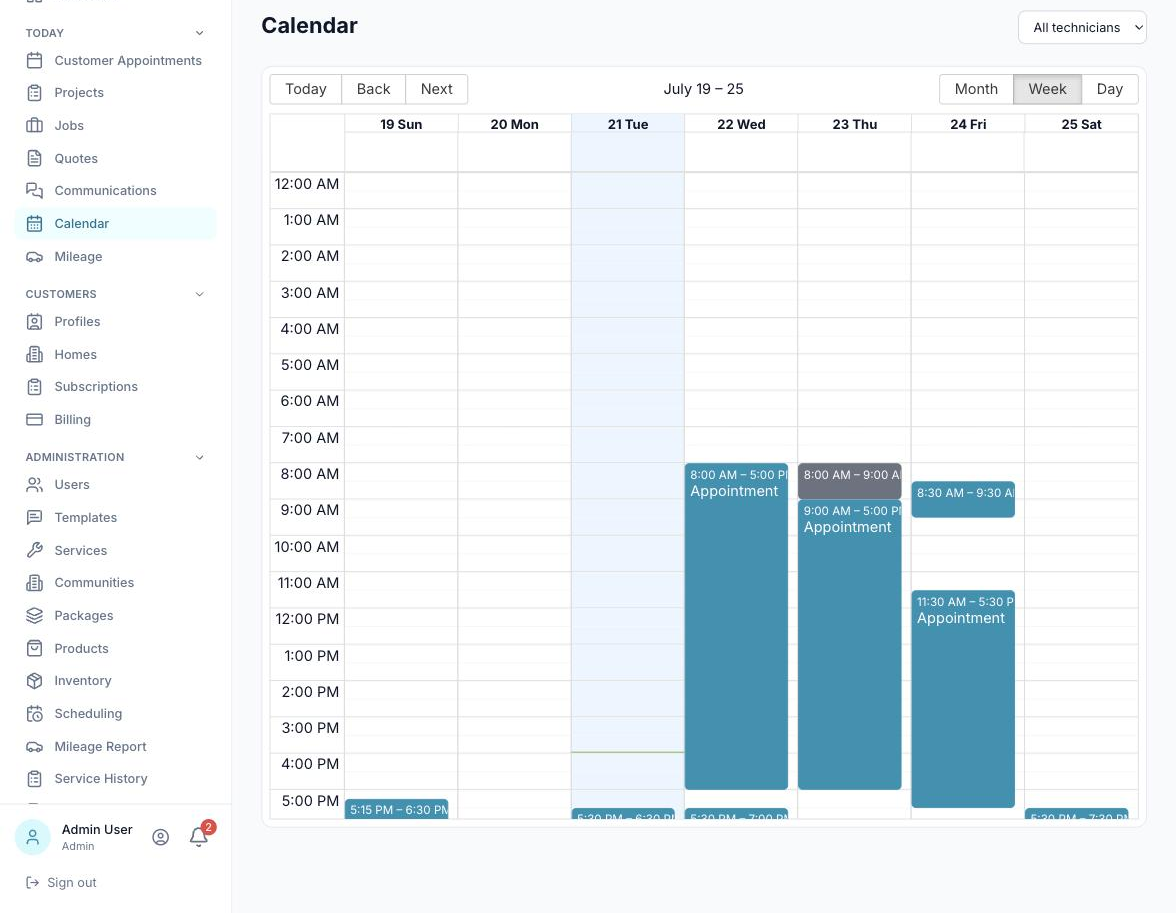The width and height of the screenshot is (1176, 913).
Task: Go Back to previous week
Action: (x=374, y=89)
